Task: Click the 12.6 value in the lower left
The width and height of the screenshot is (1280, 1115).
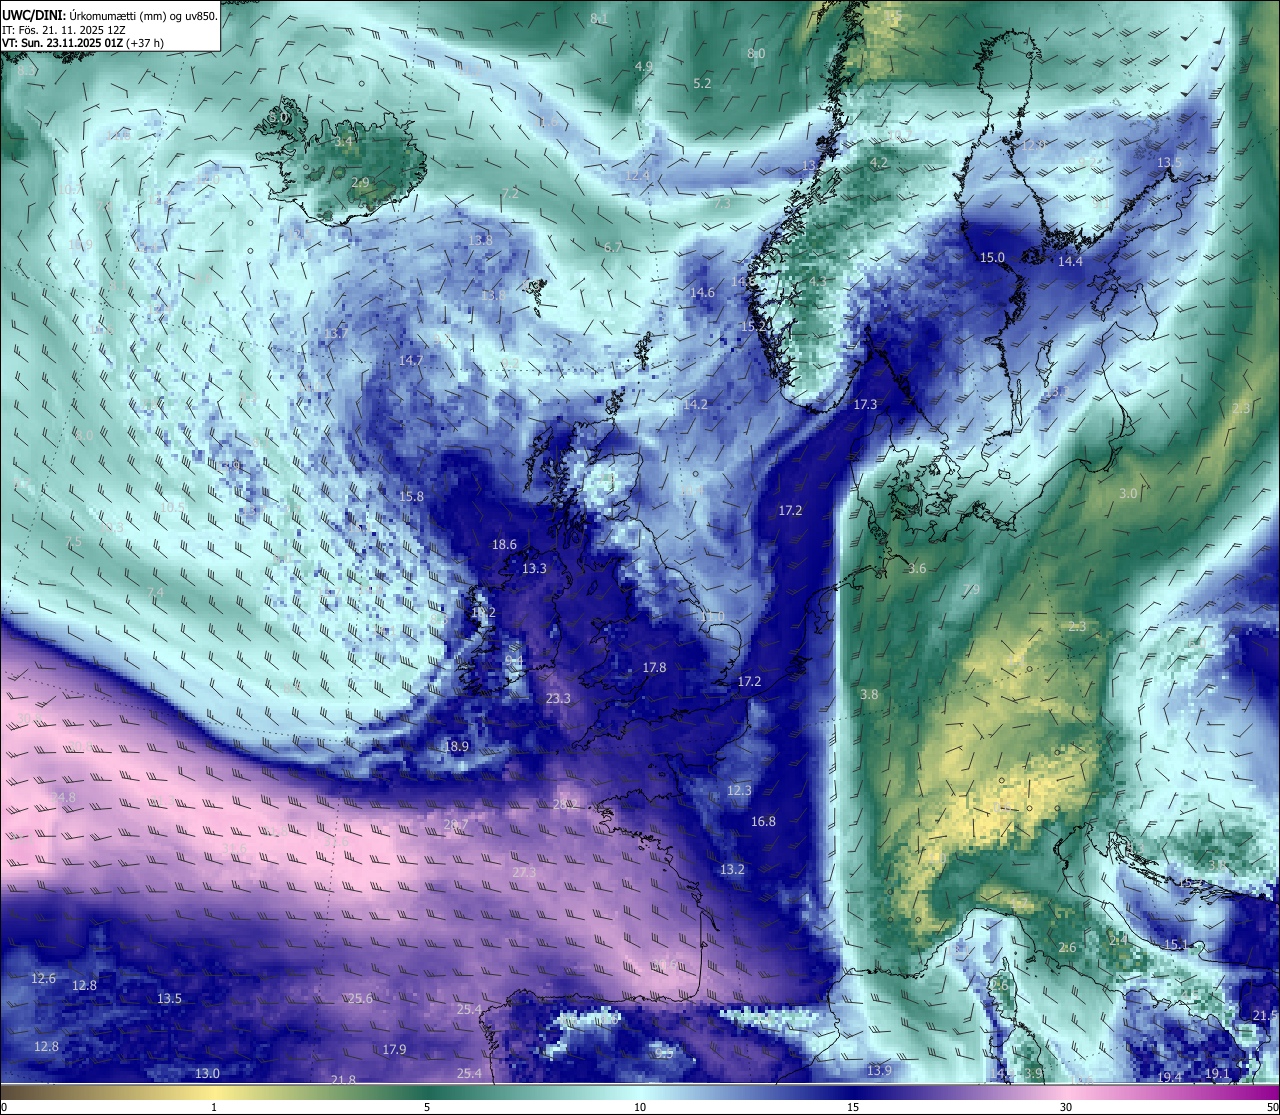Action: [x=43, y=978]
